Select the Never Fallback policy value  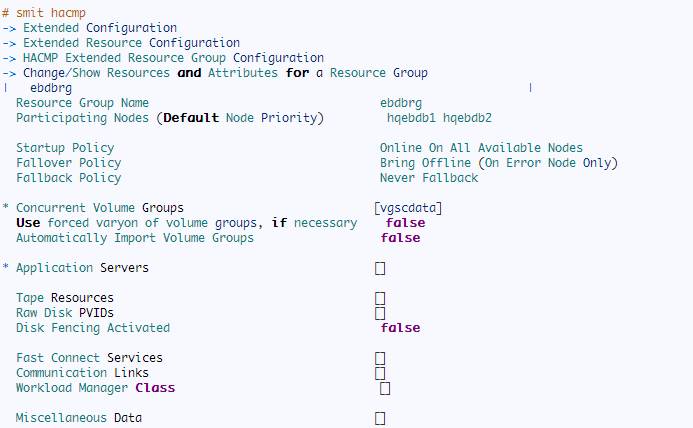click(429, 178)
